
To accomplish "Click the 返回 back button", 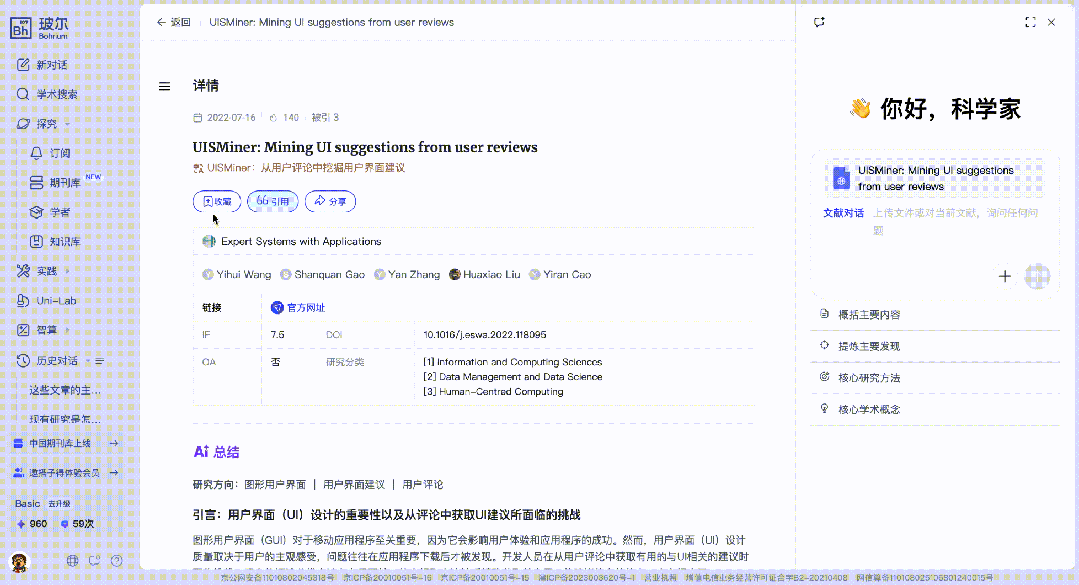I will [173, 22].
